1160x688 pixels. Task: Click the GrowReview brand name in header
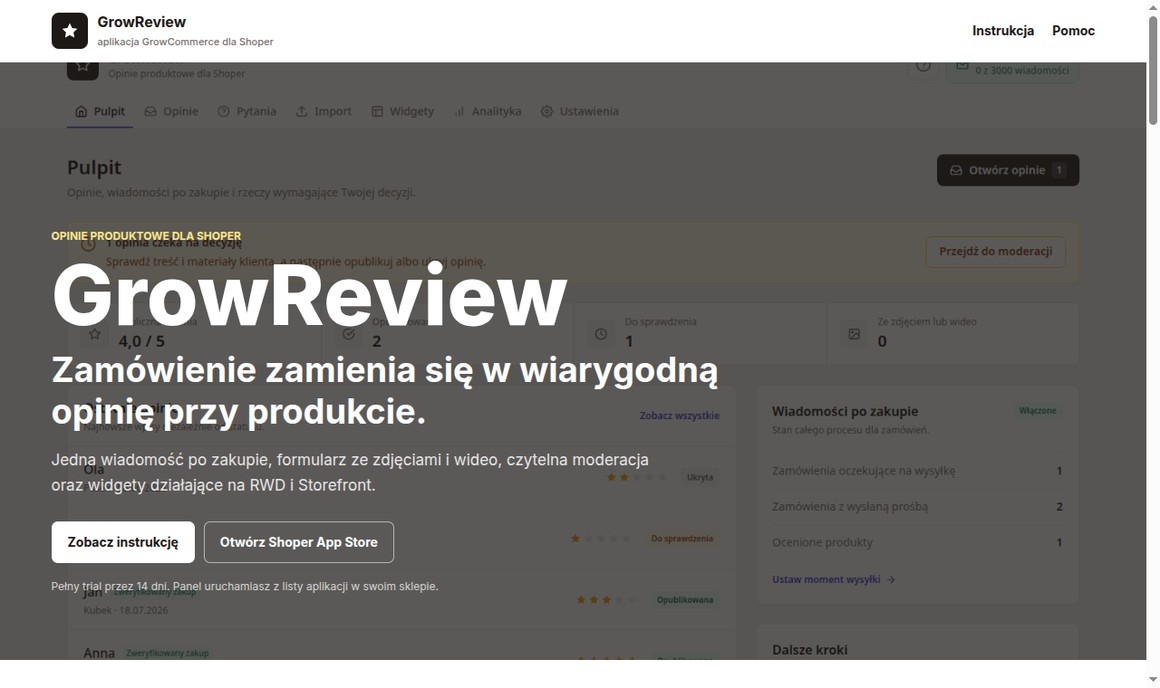click(x=141, y=22)
